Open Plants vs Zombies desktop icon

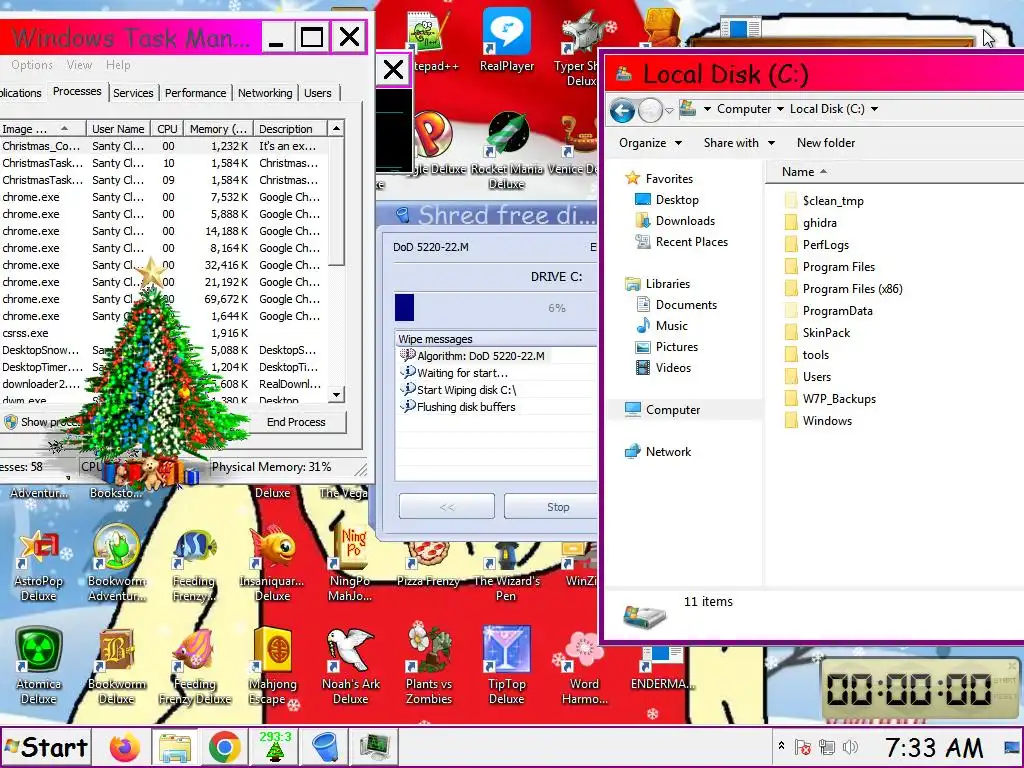point(429,666)
